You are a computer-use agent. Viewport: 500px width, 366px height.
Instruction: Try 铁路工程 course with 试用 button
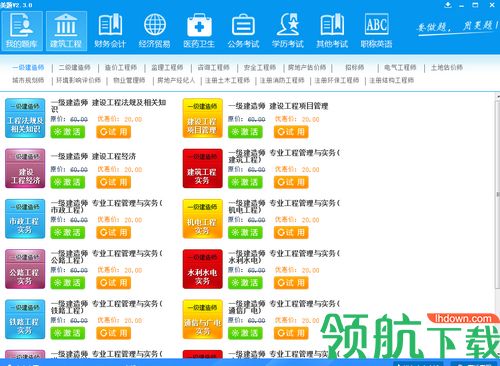coord(114,333)
